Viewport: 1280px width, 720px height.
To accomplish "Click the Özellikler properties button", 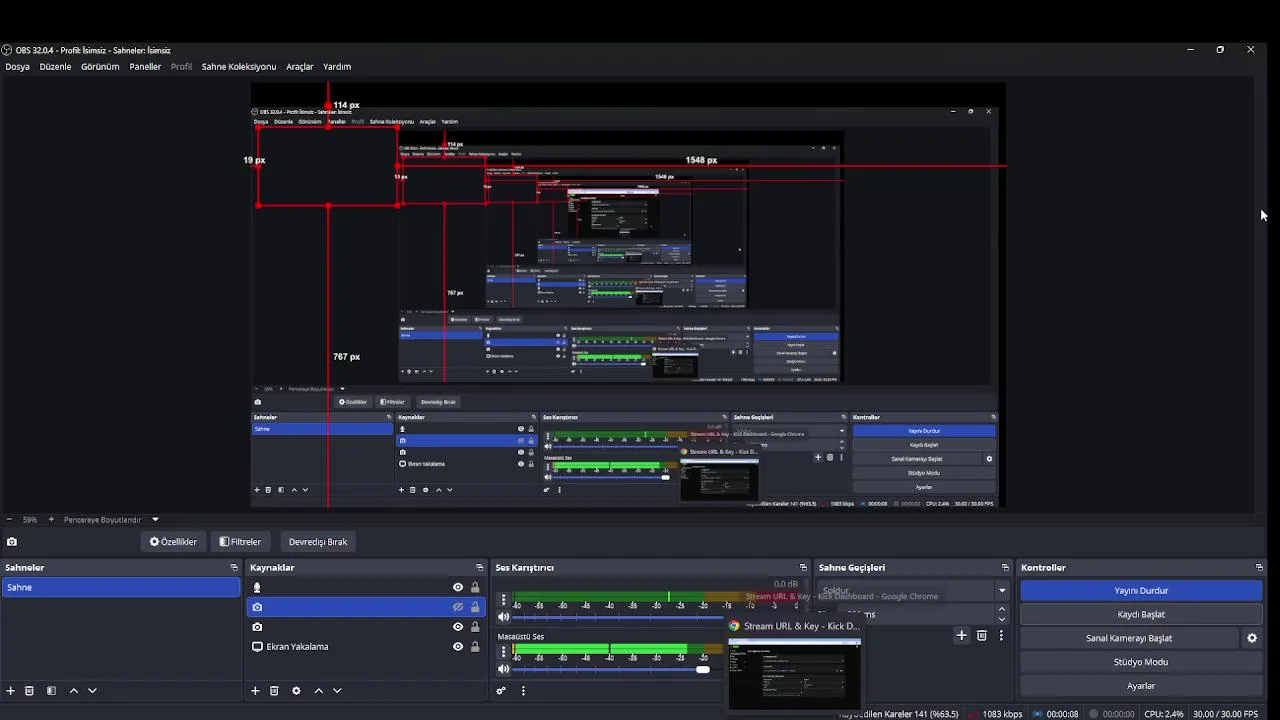I will (173, 542).
